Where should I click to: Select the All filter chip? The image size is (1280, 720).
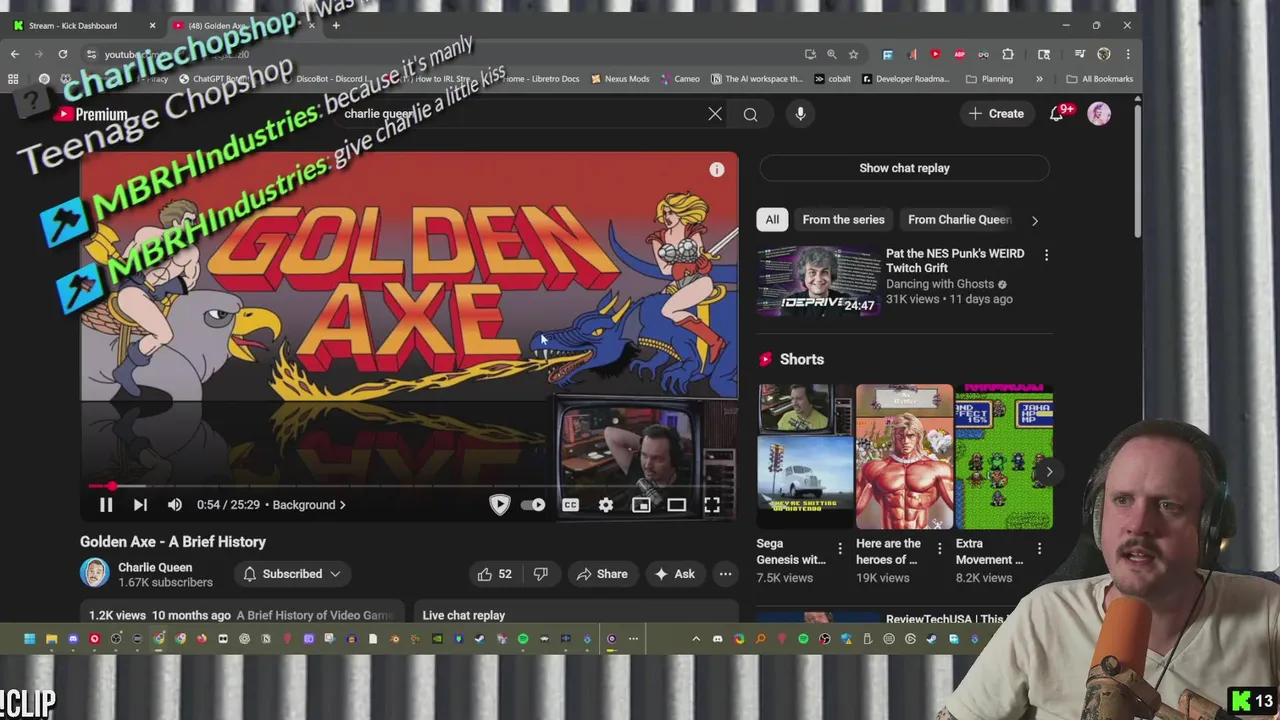[772, 220]
